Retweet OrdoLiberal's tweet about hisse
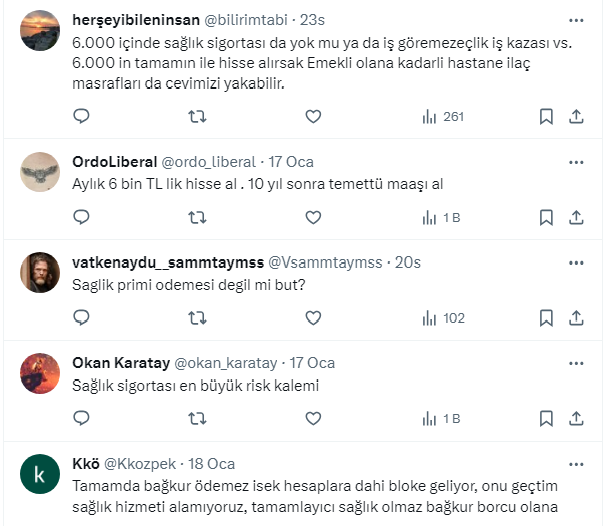 click(x=198, y=217)
